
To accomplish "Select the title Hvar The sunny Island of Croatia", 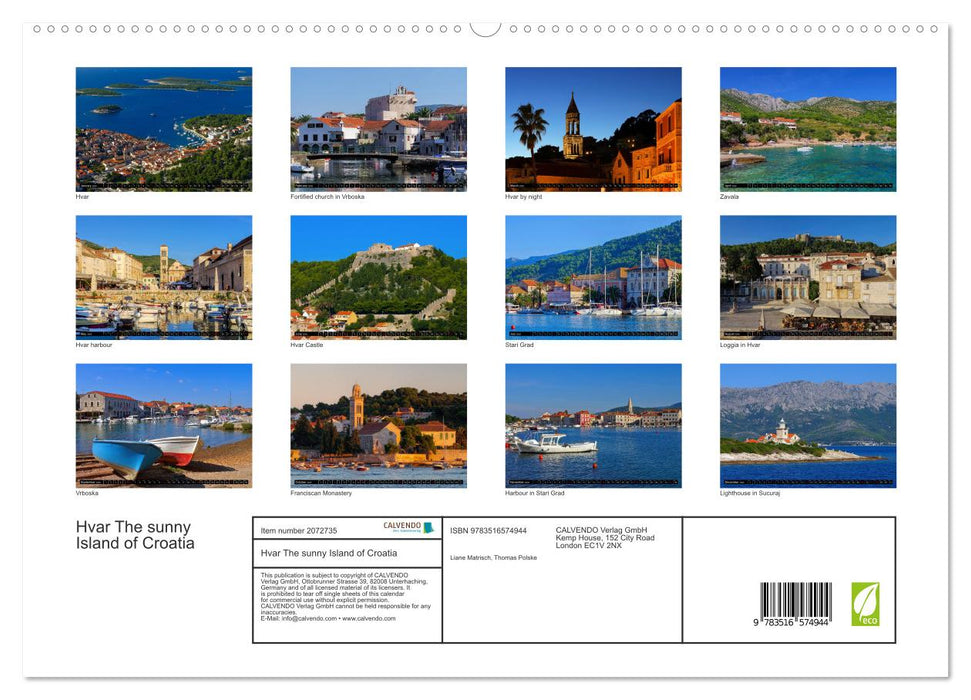I will tap(330, 554).
